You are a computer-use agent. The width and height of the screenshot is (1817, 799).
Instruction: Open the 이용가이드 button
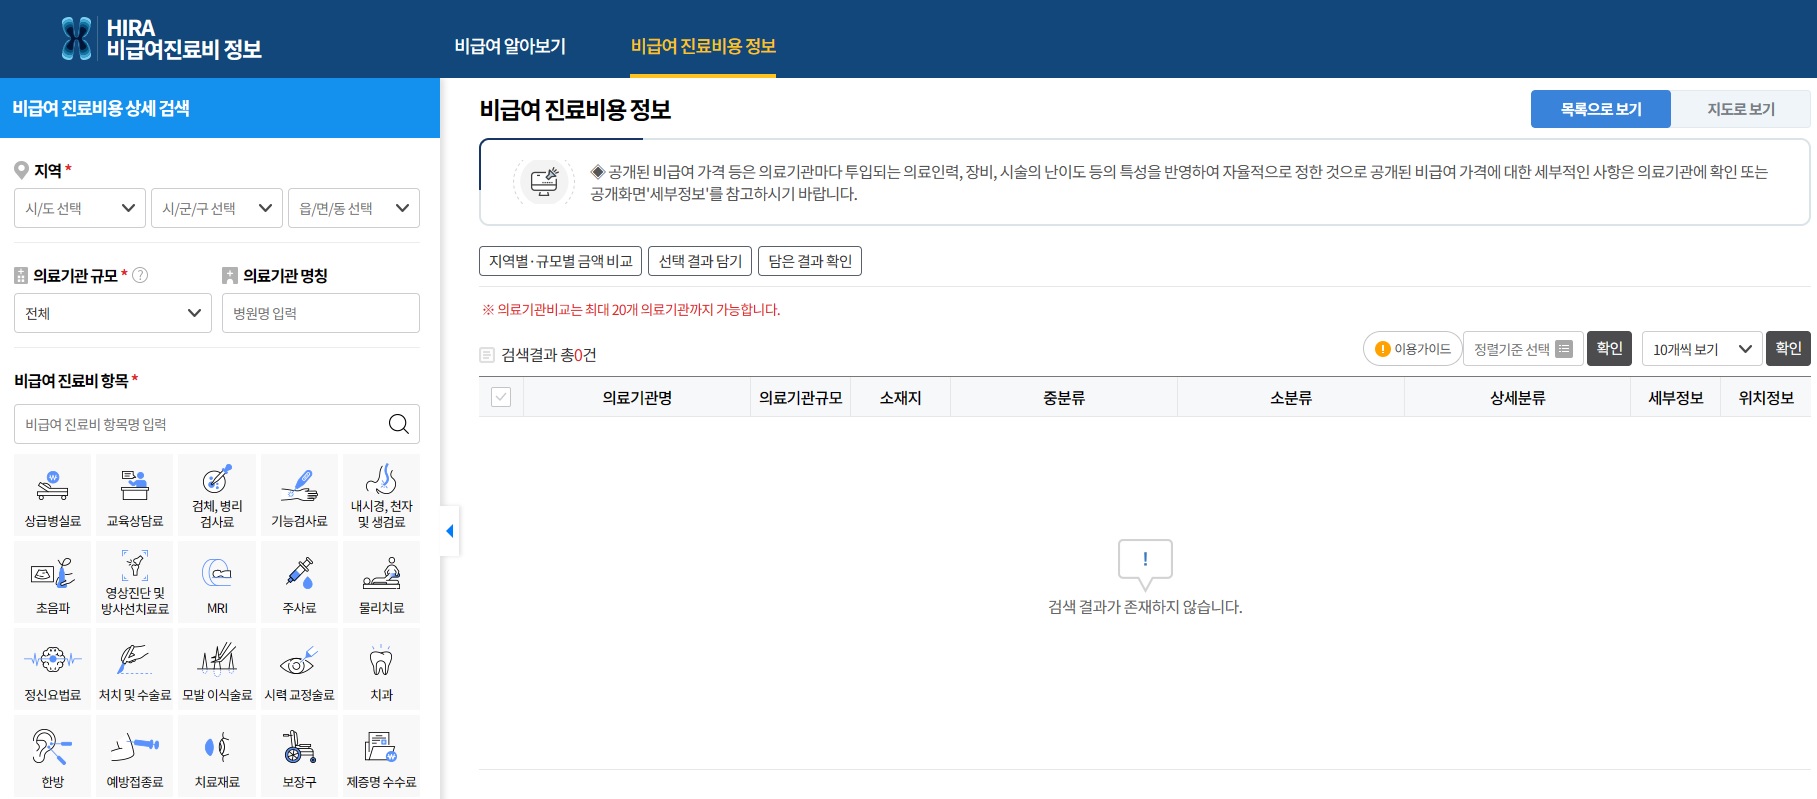click(x=1412, y=348)
